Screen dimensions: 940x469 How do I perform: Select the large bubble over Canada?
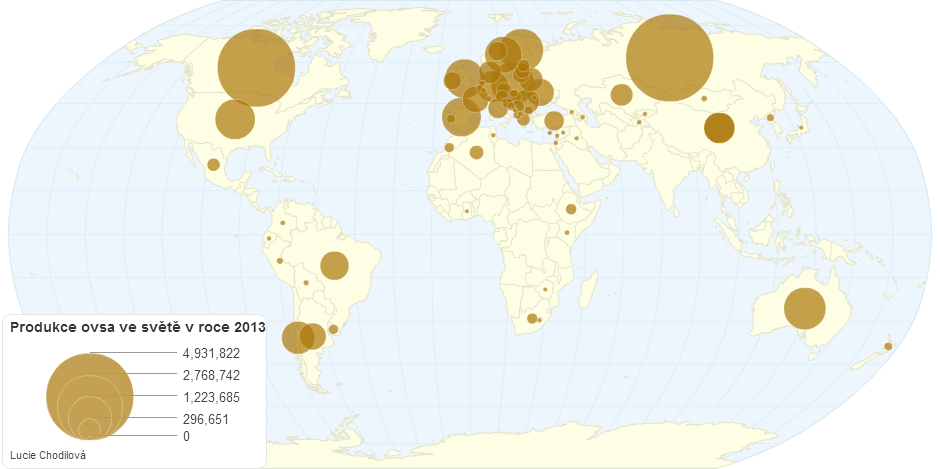pos(256,67)
